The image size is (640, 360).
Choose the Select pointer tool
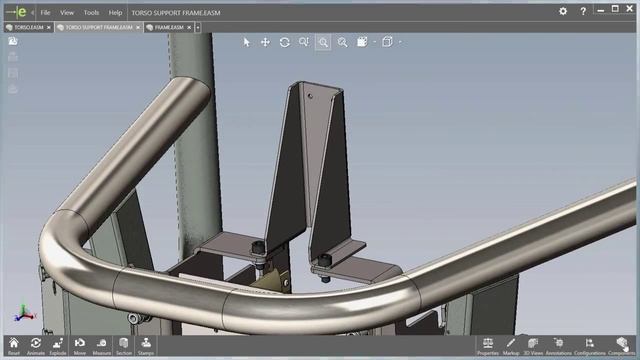click(x=246, y=42)
